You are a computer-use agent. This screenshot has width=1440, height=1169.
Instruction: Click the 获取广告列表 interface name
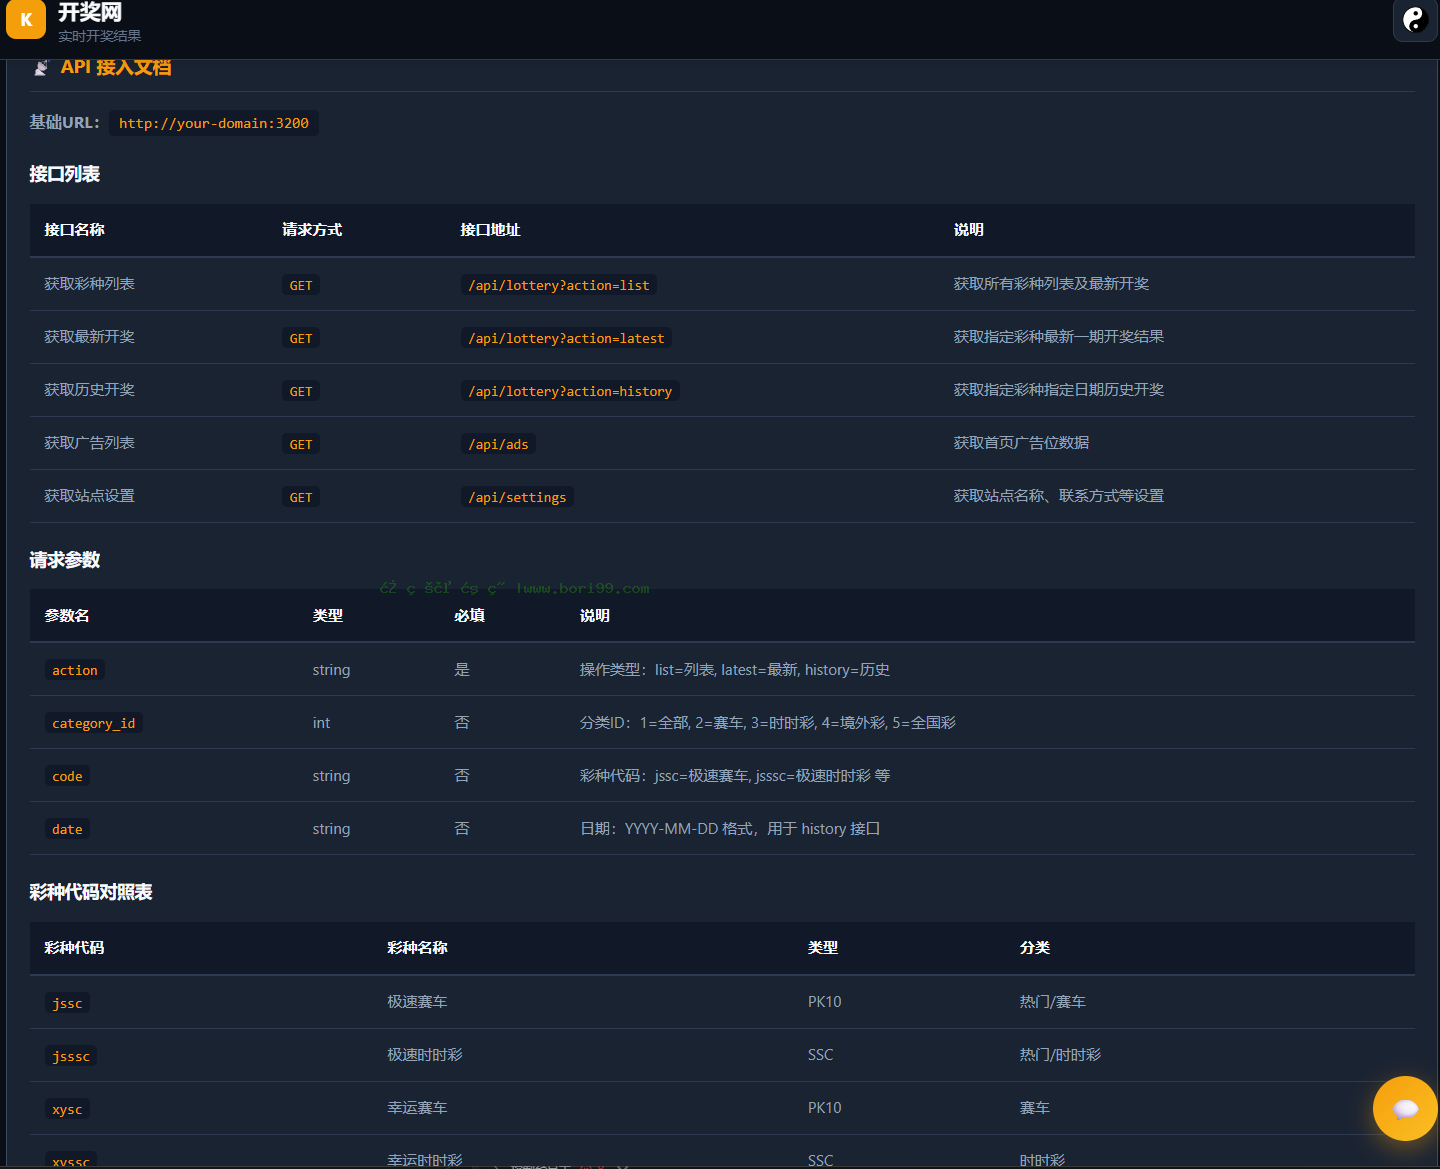point(89,443)
